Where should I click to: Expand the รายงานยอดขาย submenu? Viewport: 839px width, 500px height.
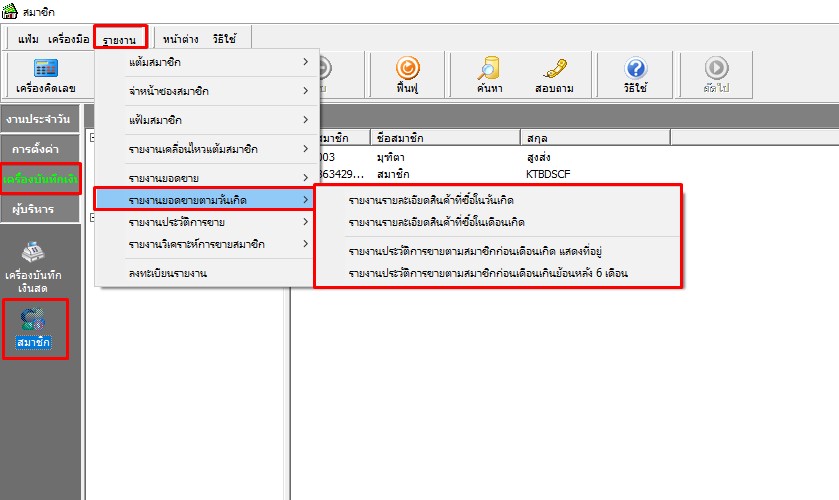(x=206, y=177)
